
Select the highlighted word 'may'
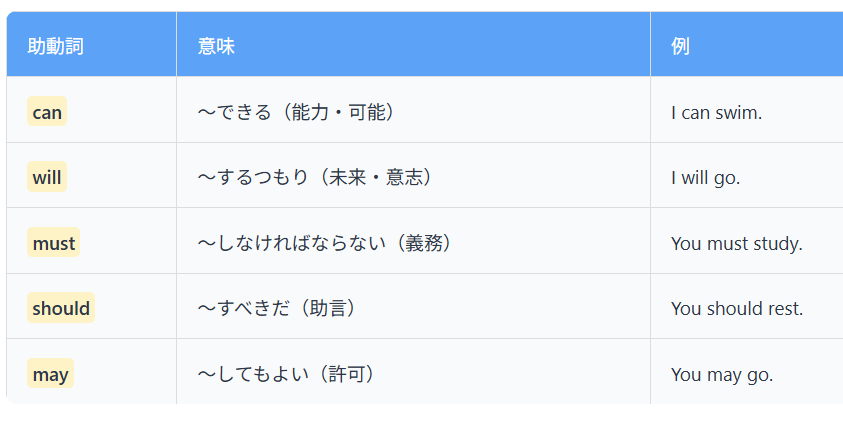coord(50,375)
